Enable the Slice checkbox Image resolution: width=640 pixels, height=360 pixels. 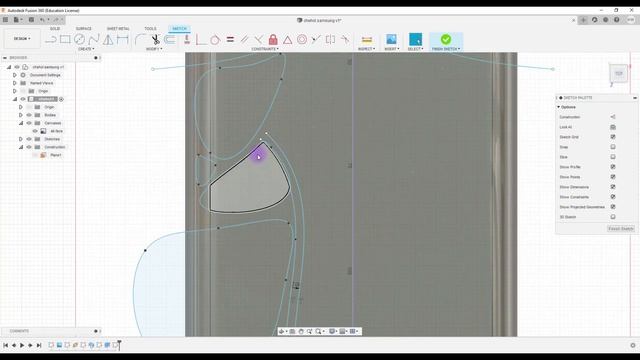(613, 157)
